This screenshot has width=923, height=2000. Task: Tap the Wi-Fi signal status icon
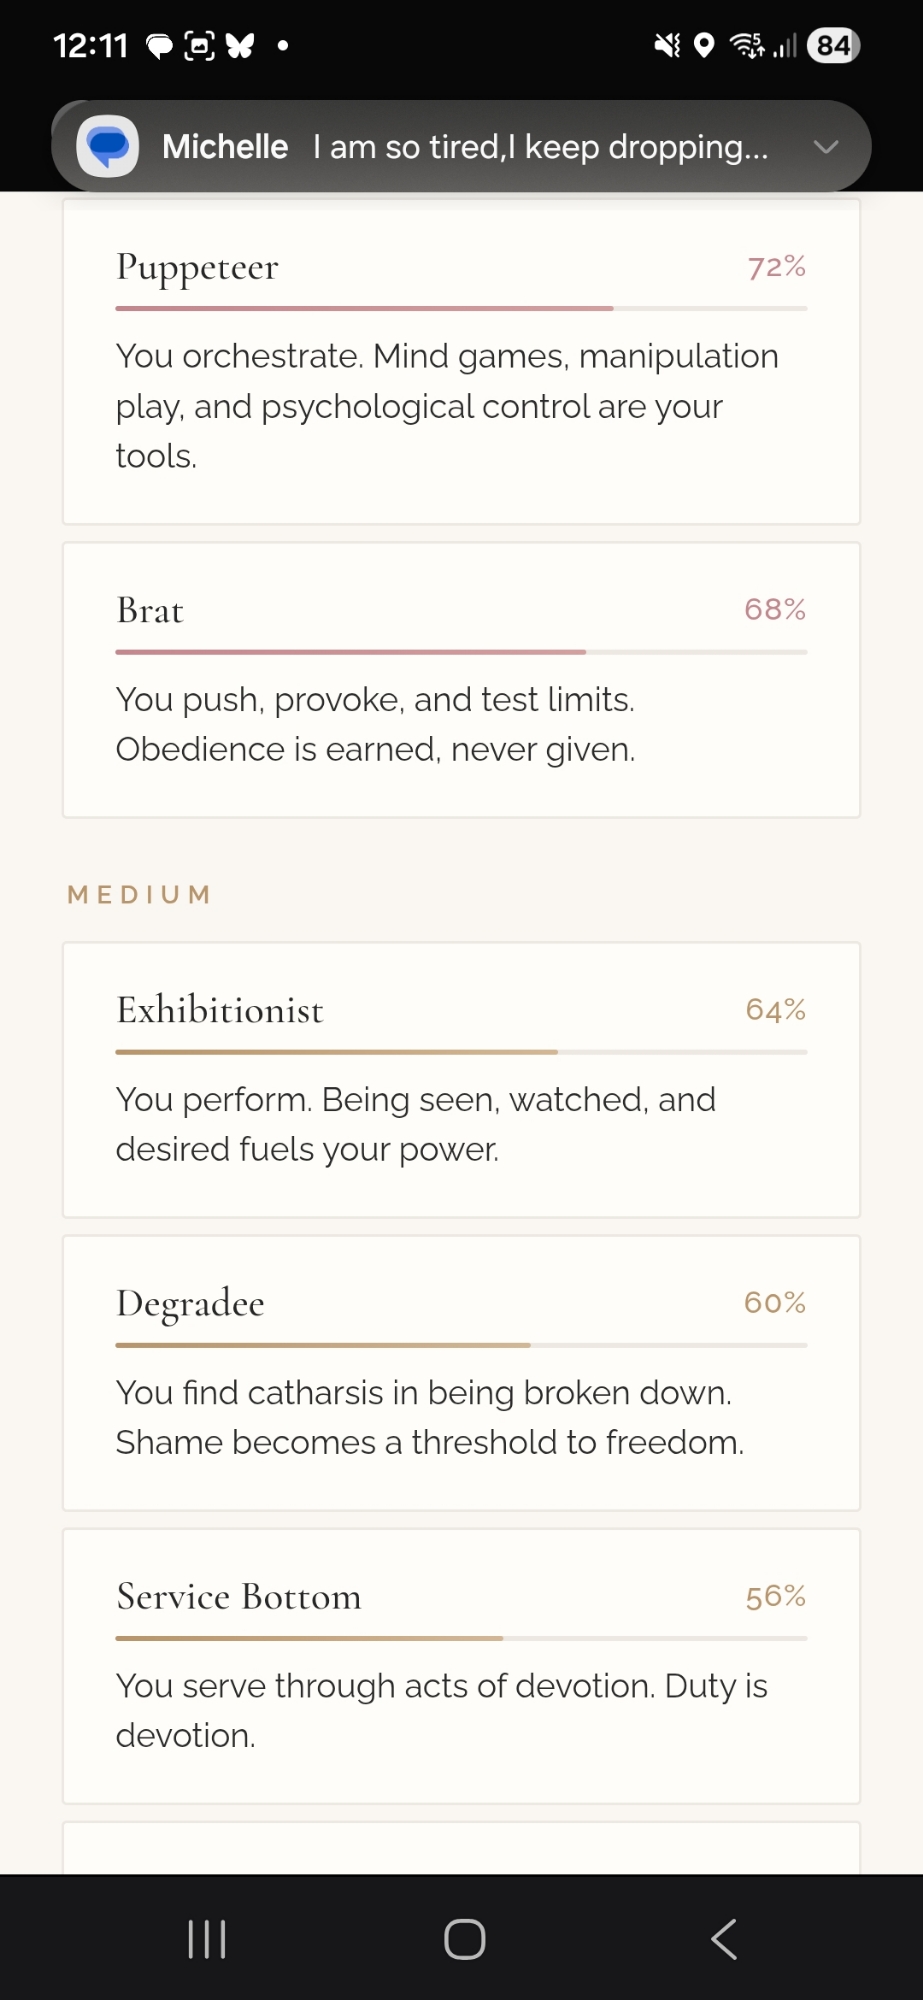point(747,46)
